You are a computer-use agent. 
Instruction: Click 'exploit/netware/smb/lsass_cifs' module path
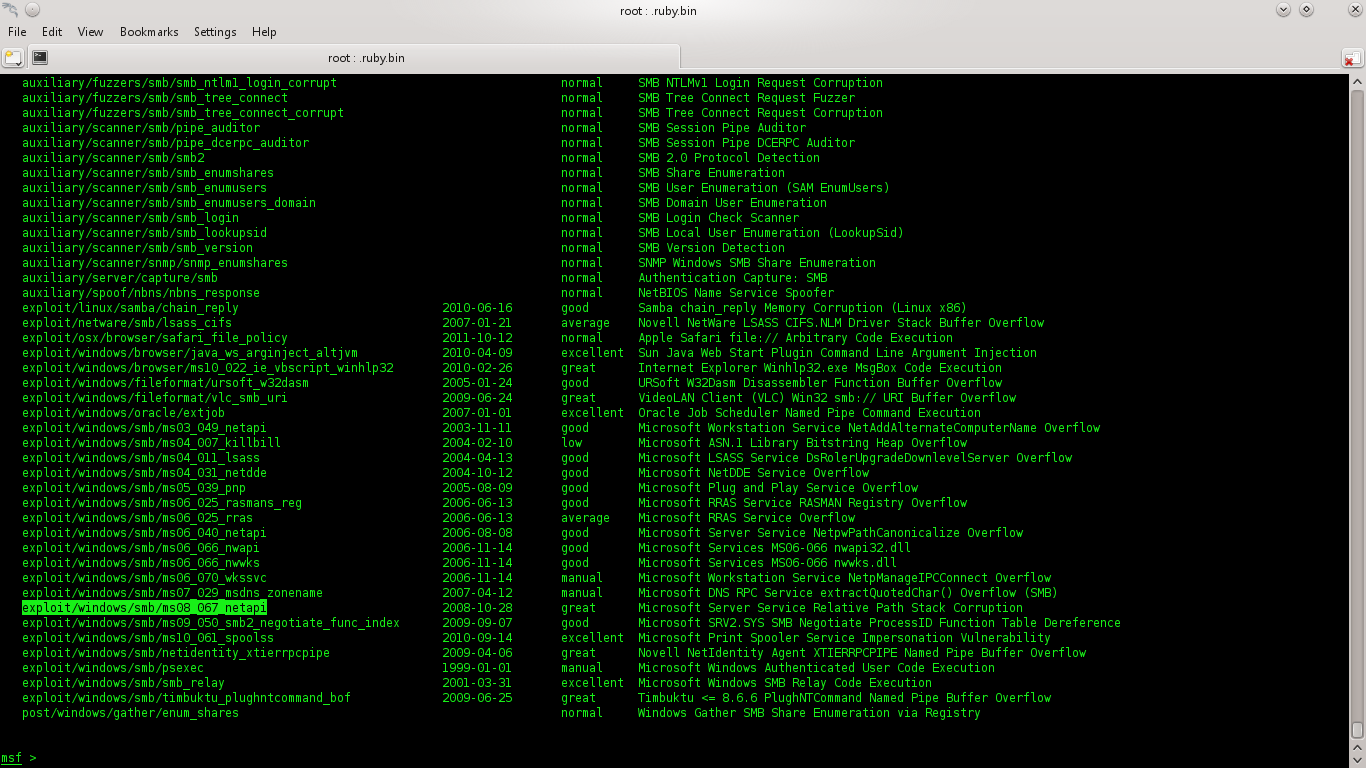point(127,323)
